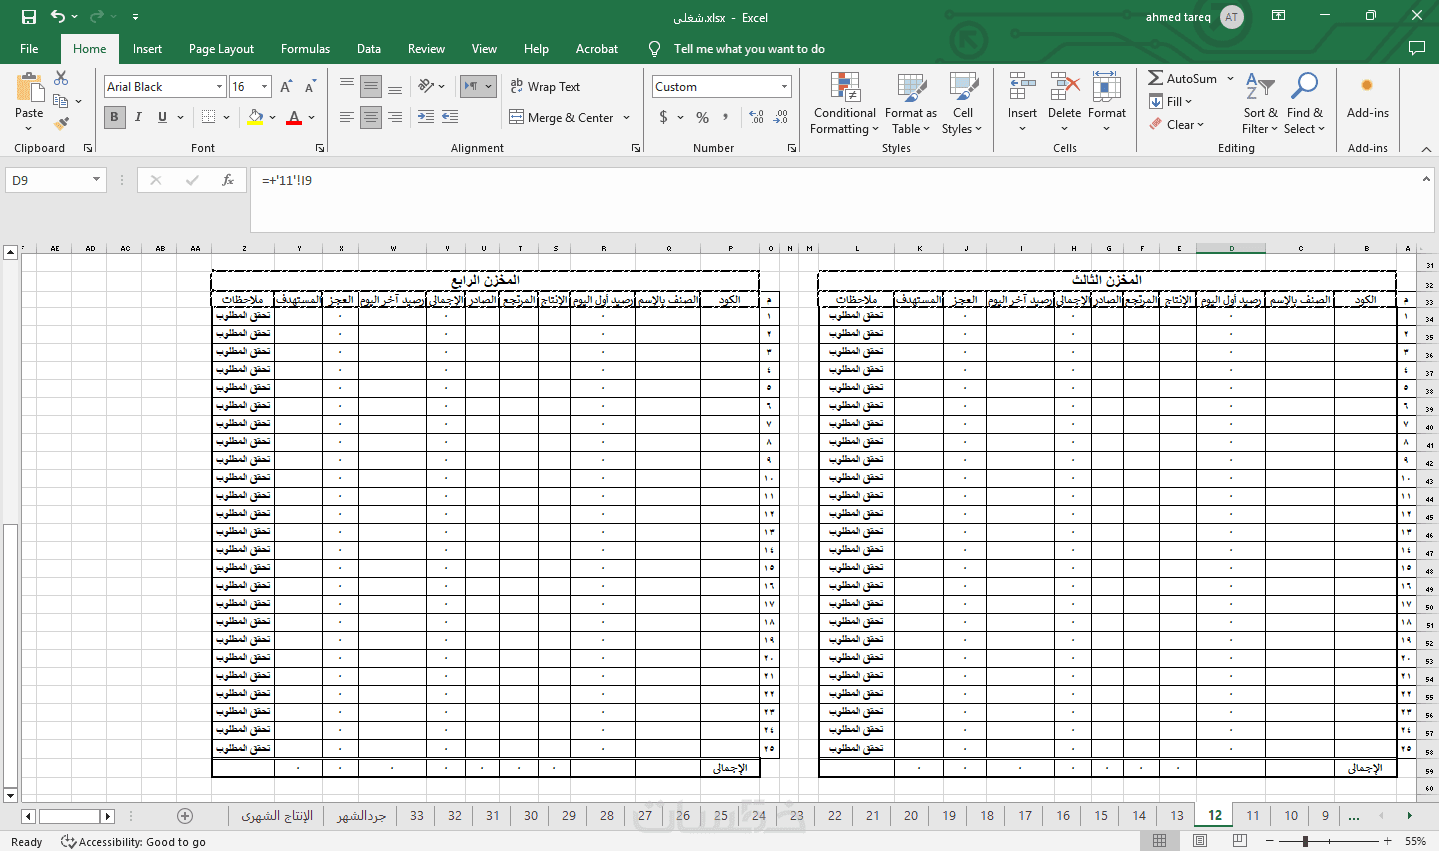This screenshot has height=851, width=1439.
Task: Click the Paste clipboard icon
Action: (x=29, y=89)
